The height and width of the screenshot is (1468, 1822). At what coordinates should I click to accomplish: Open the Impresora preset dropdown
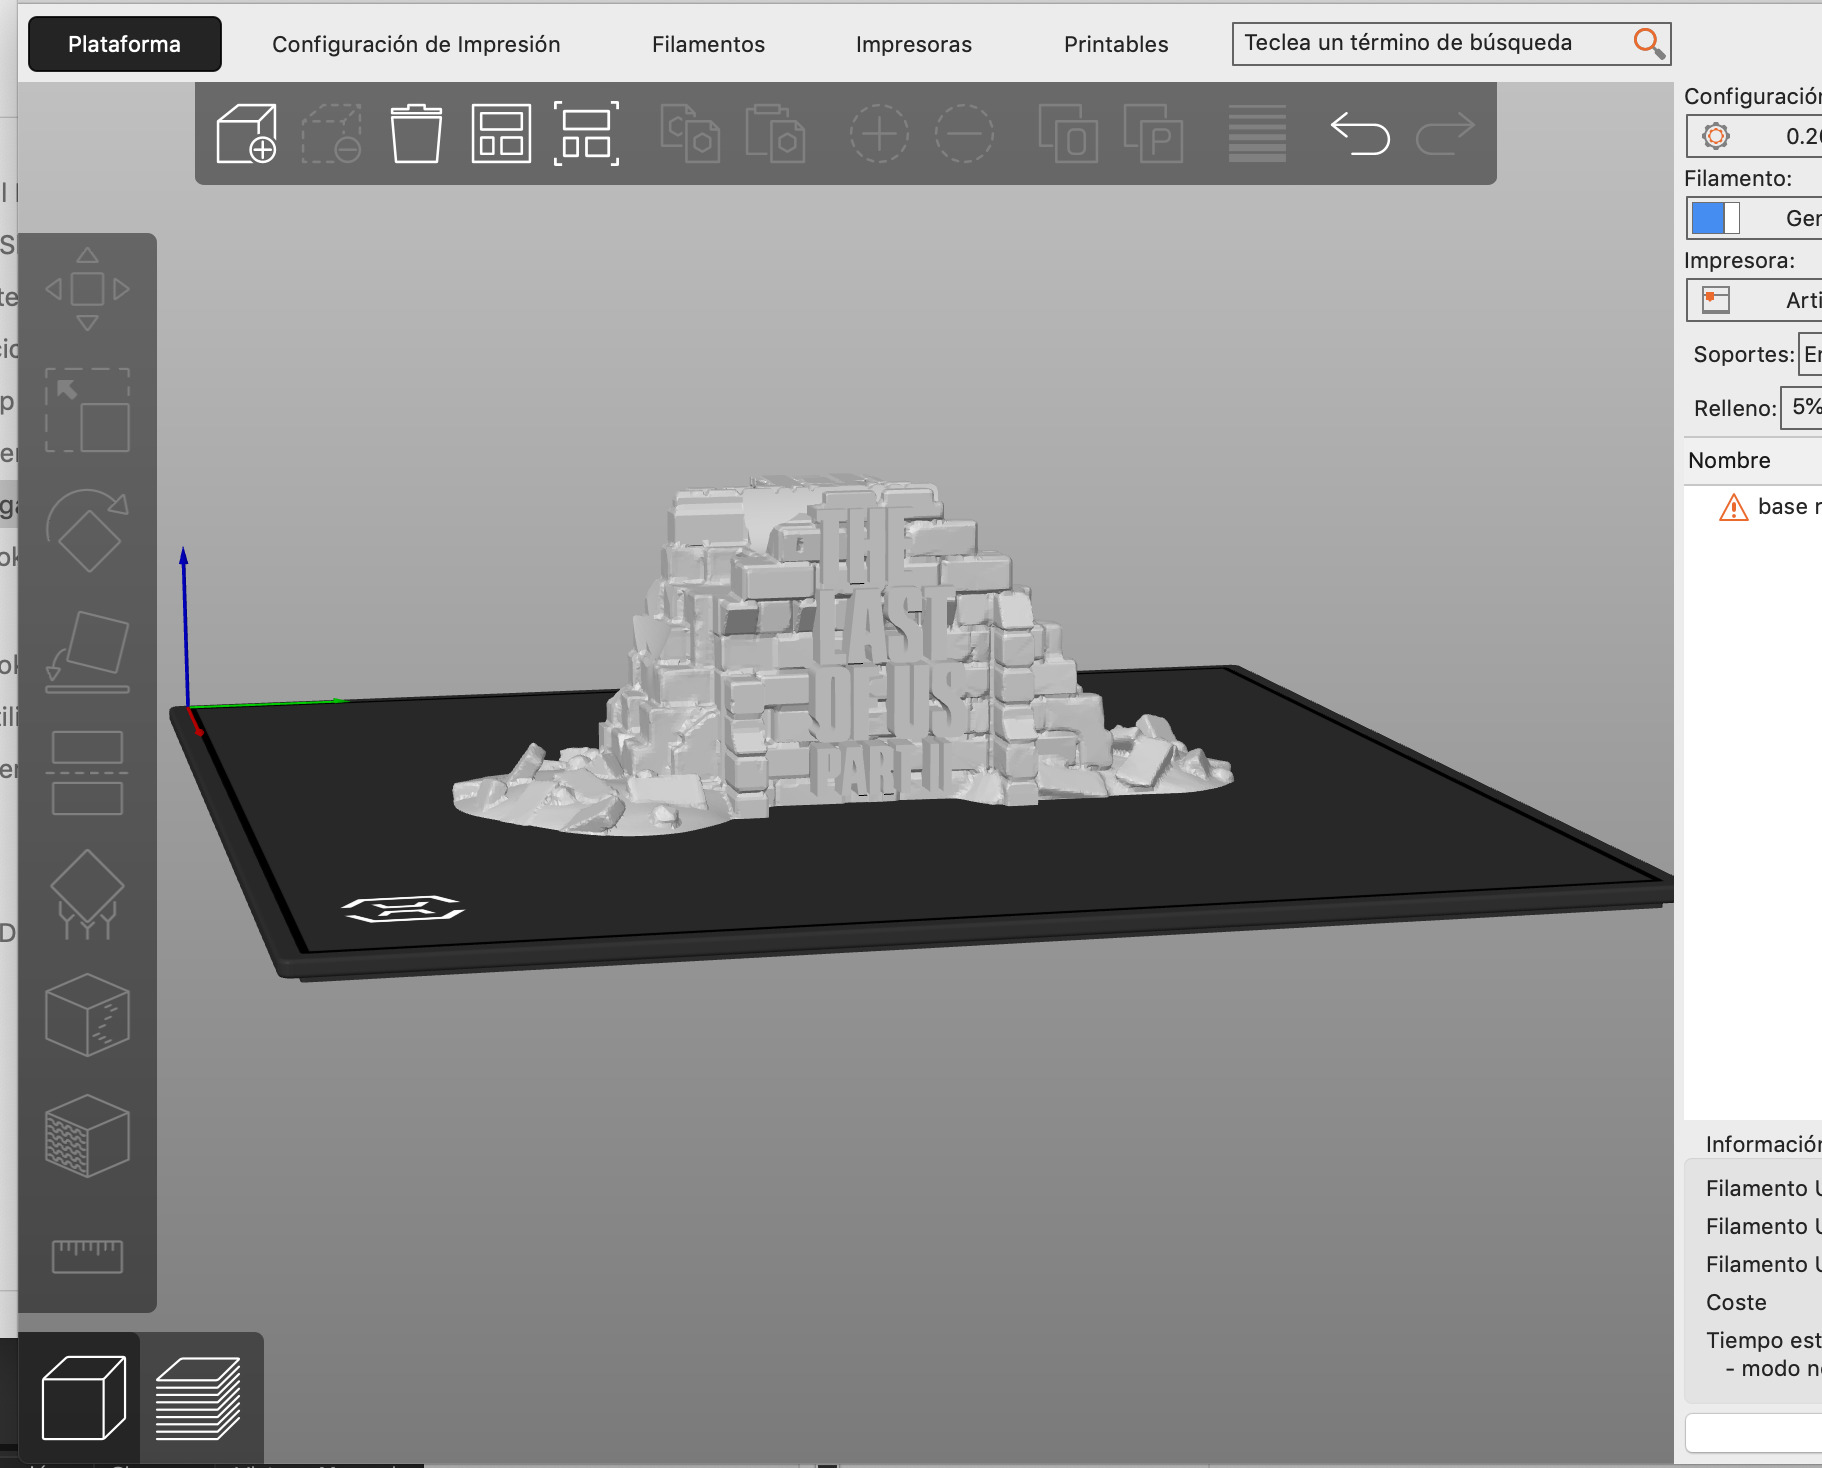pyautogui.click(x=1754, y=300)
